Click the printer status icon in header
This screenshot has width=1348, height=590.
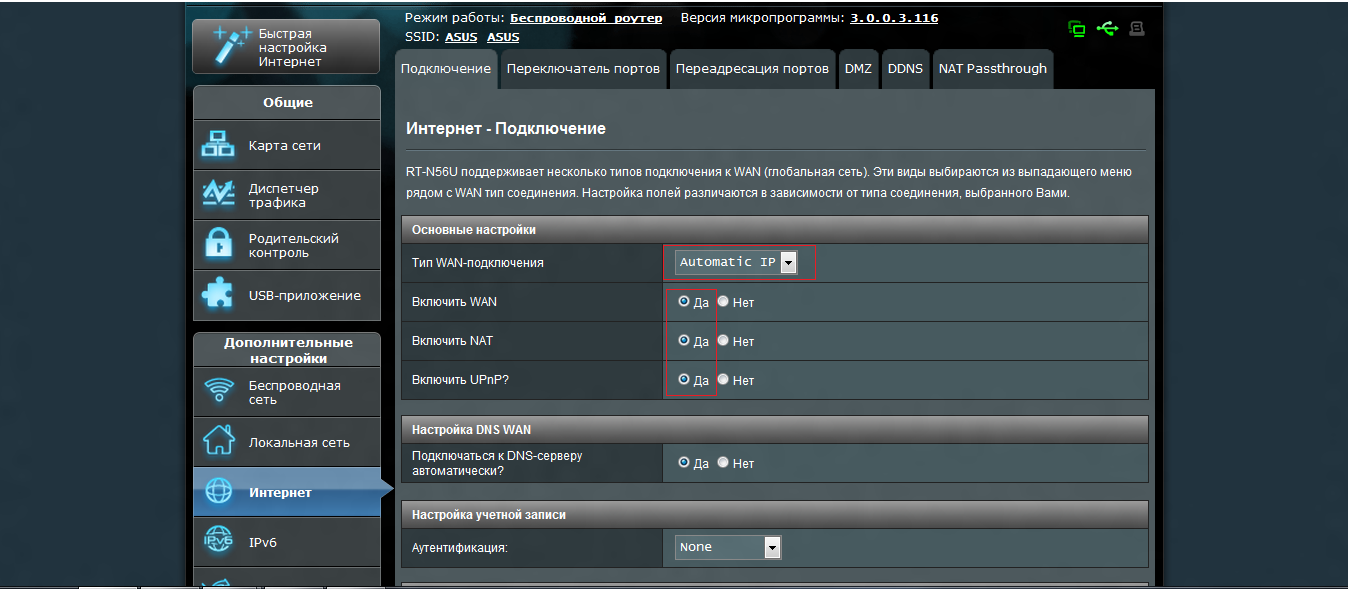click(x=1137, y=29)
